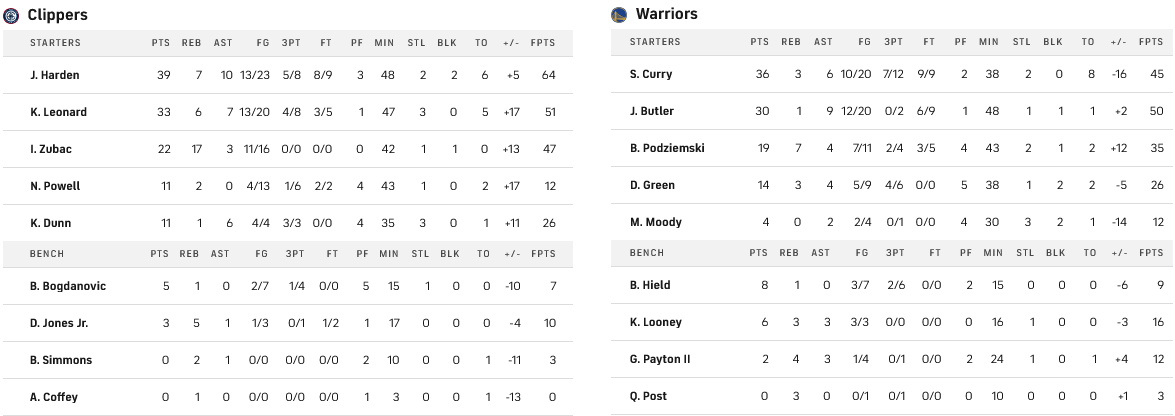Screen dimensions: 1175x416
Task: Click the Warriors team logo icon
Action: (619, 14)
